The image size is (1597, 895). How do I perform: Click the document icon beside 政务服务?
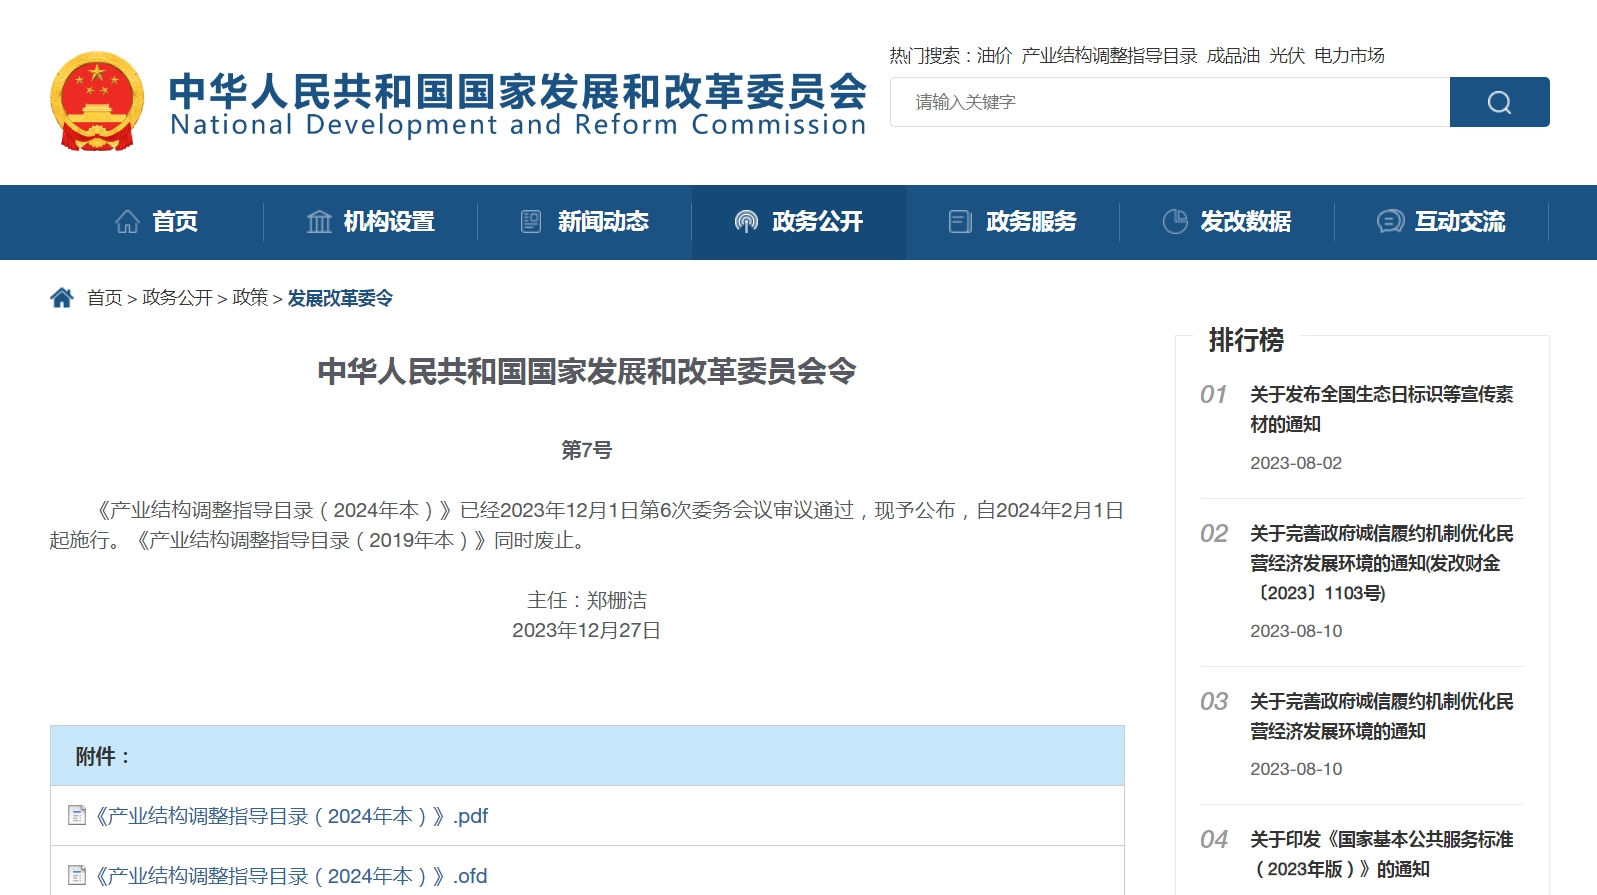click(x=960, y=221)
